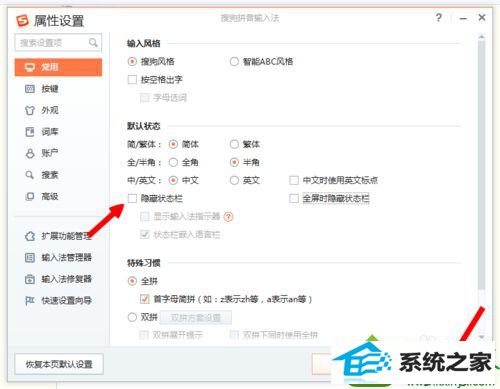Close the 属性设置 window
The width and height of the screenshot is (500, 389).
pos(482,18)
